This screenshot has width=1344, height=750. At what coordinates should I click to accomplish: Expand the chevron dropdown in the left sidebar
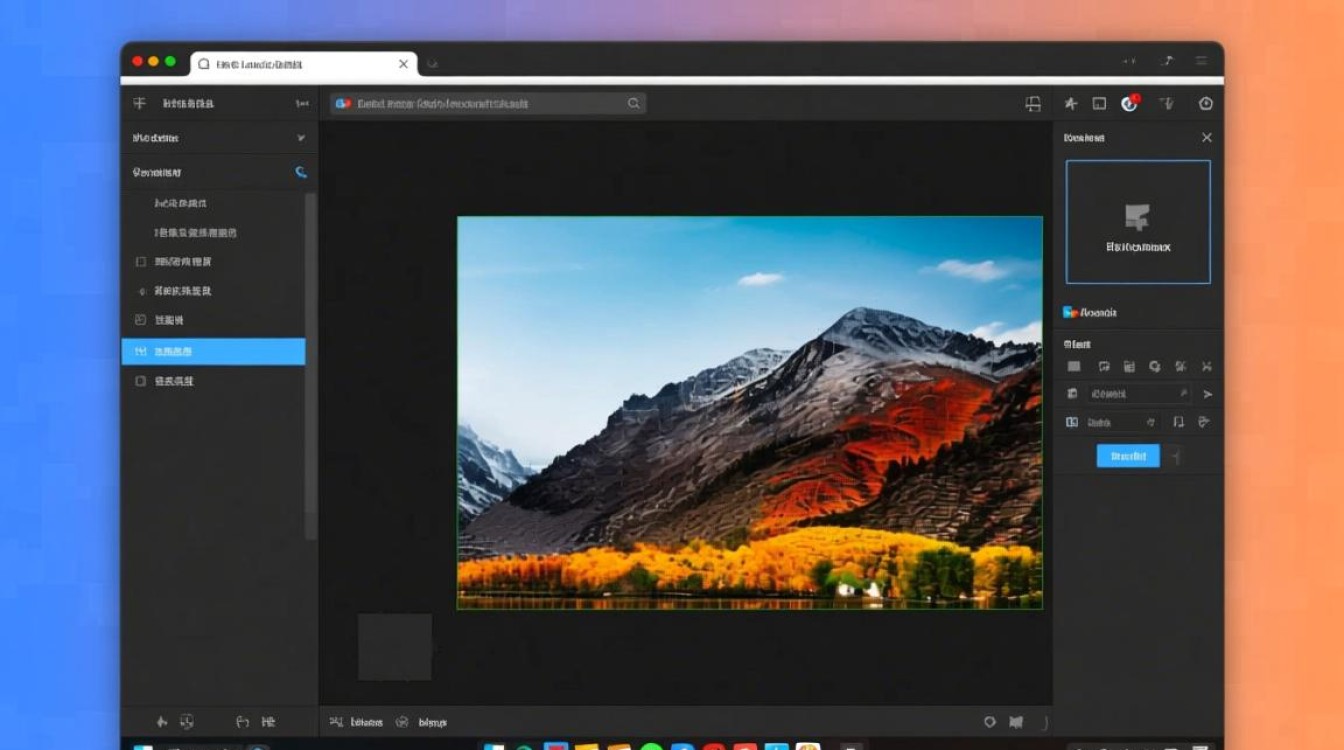pos(300,138)
